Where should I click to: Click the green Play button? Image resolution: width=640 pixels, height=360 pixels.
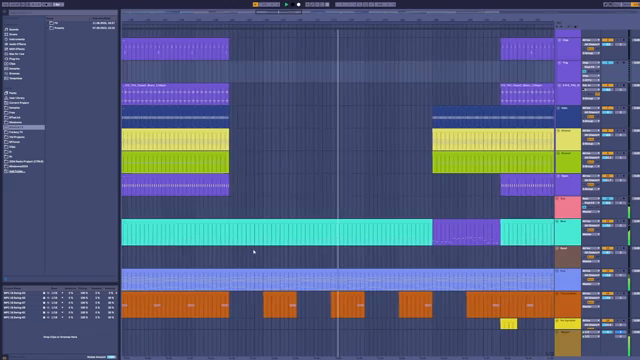[287, 4]
